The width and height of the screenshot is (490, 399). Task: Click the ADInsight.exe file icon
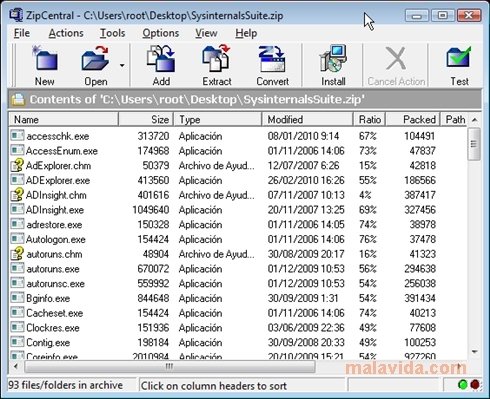[17, 209]
